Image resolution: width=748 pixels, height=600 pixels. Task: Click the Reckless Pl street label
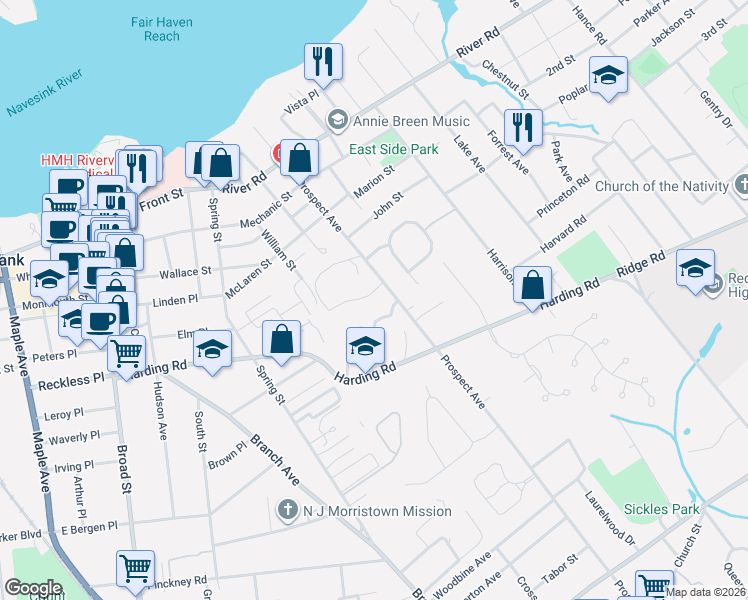[71, 382]
